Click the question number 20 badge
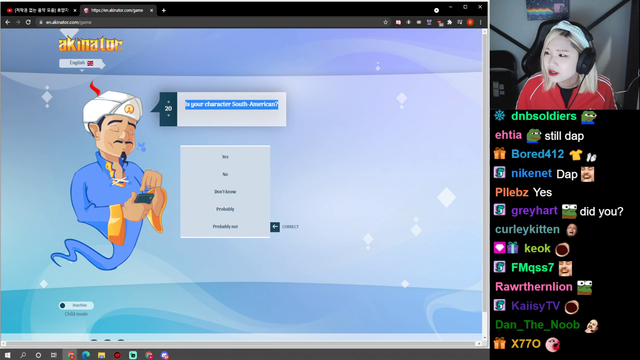The height and width of the screenshot is (360, 640). (168, 109)
